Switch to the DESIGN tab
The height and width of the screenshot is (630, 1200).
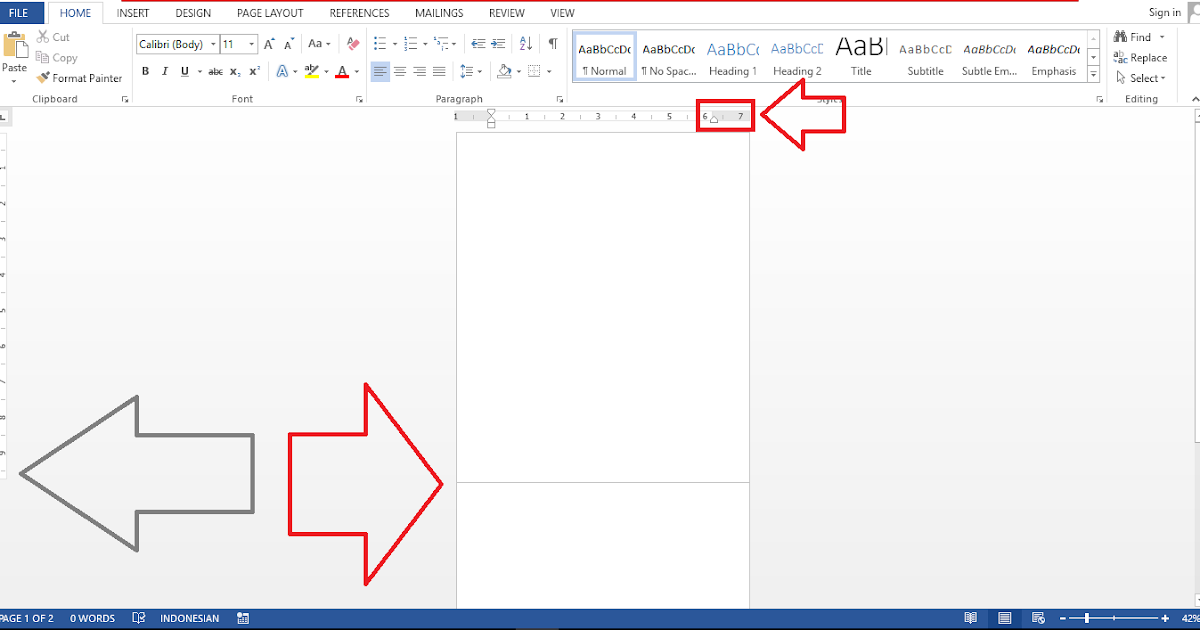click(x=193, y=13)
